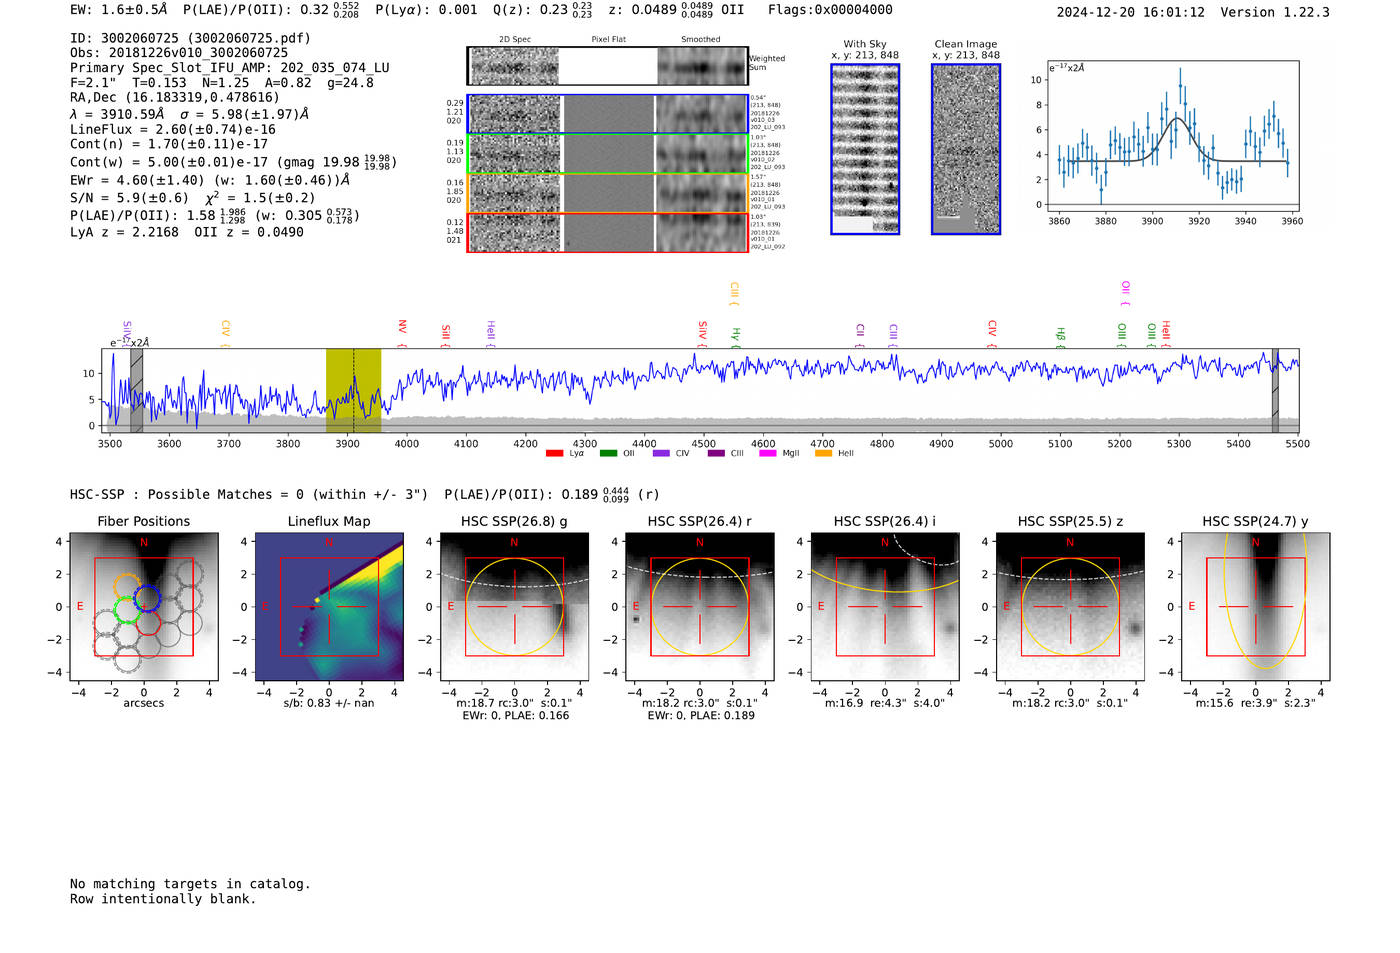
Task: Click the yellow highlighted region near 3900
Action: tap(353, 391)
